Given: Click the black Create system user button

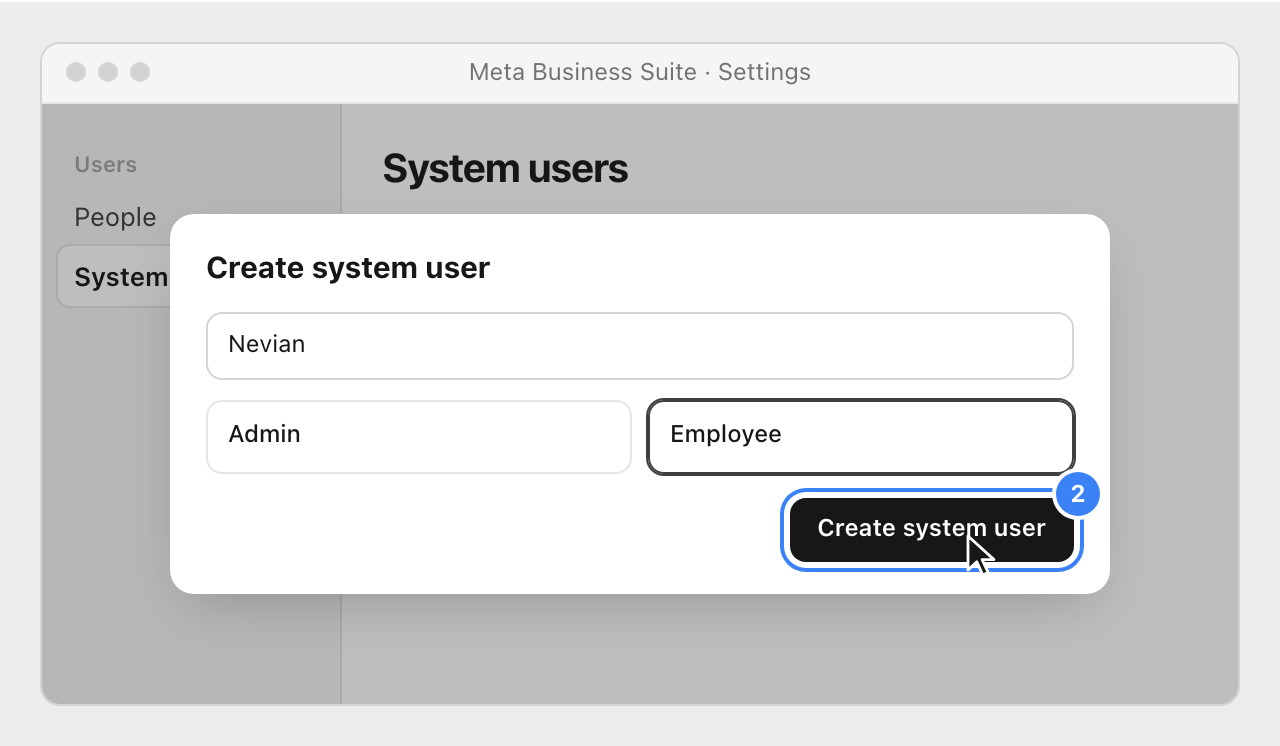Looking at the screenshot, I should click(931, 529).
